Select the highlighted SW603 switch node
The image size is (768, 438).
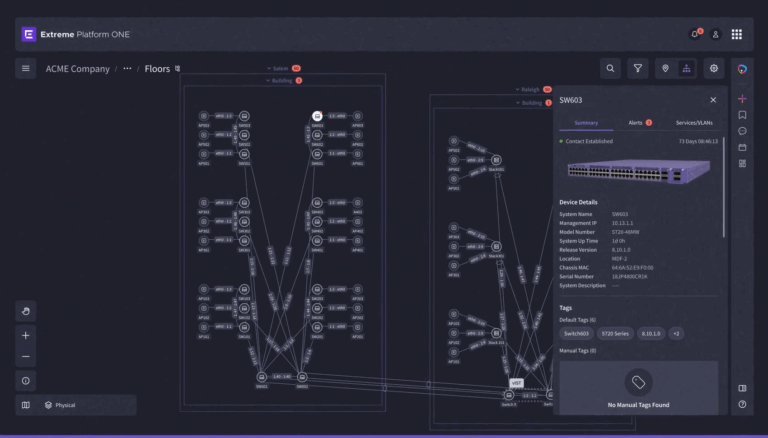[317, 116]
